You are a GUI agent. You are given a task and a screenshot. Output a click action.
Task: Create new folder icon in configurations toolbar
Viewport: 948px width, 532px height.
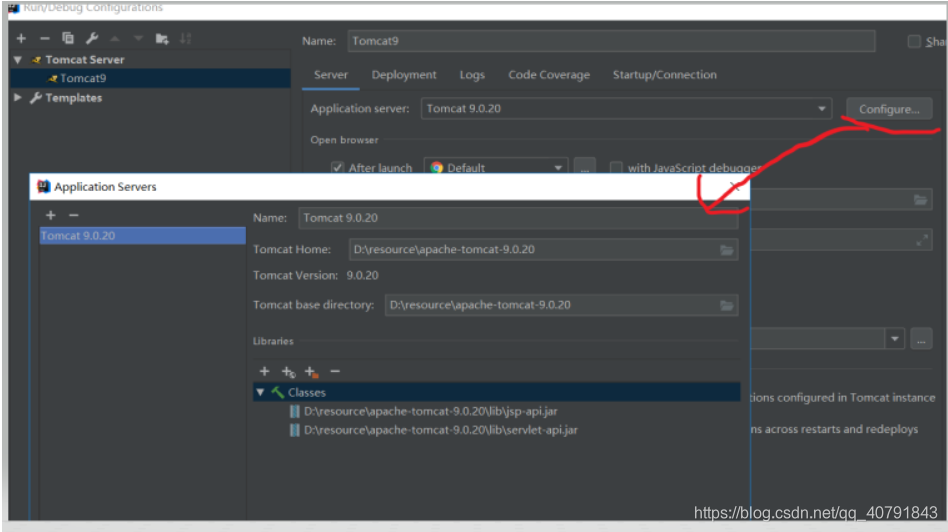pos(162,39)
